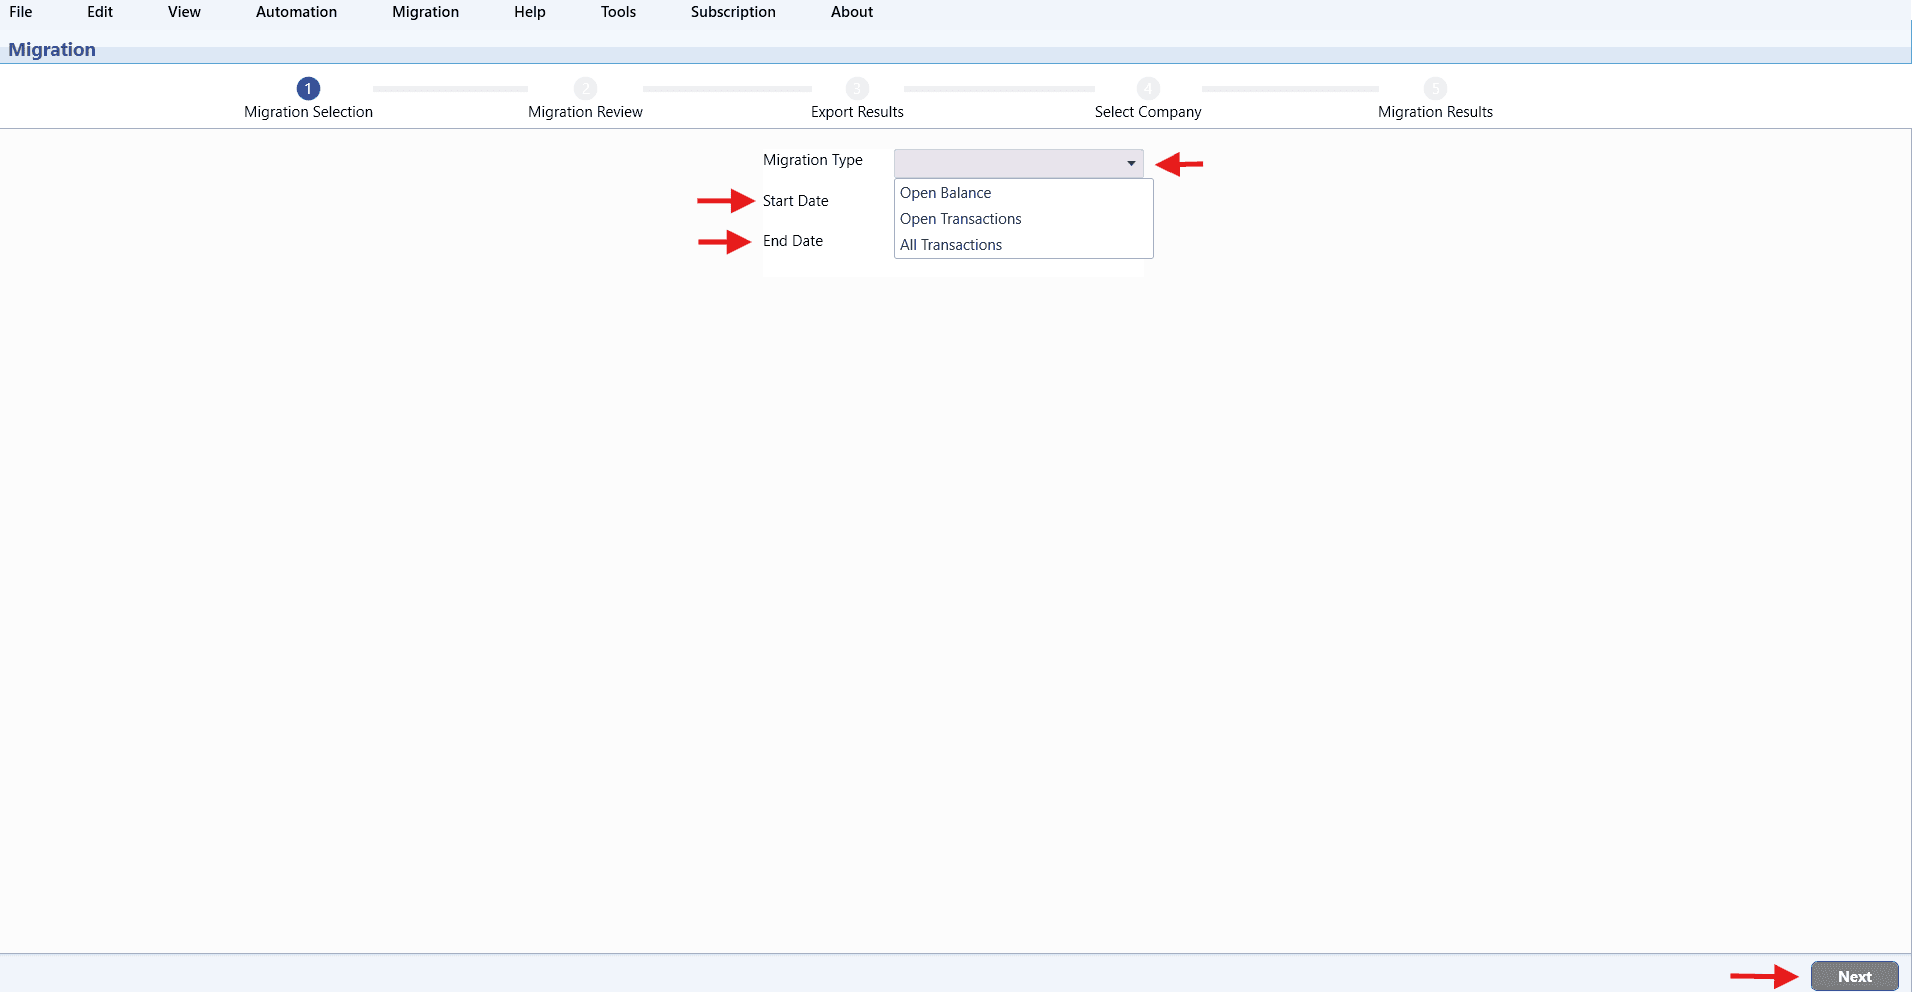
Task: Click the Start Date label
Action: click(x=796, y=201)
